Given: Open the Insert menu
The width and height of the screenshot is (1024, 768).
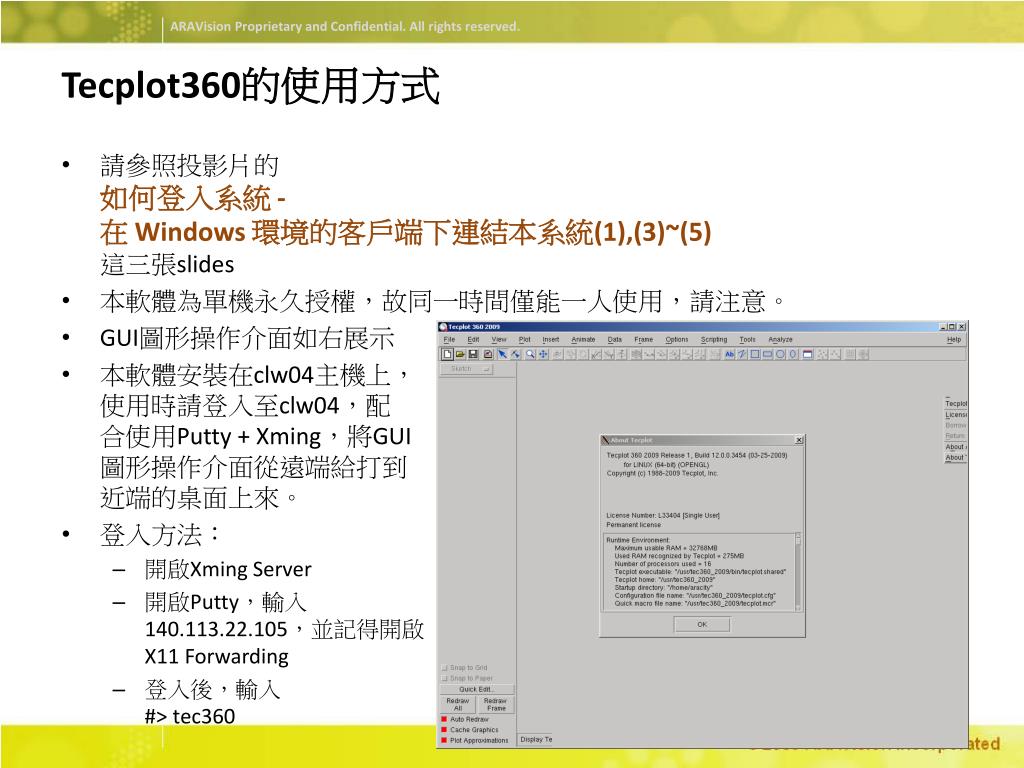Looking at the screenshot, I should pos(551,340).
